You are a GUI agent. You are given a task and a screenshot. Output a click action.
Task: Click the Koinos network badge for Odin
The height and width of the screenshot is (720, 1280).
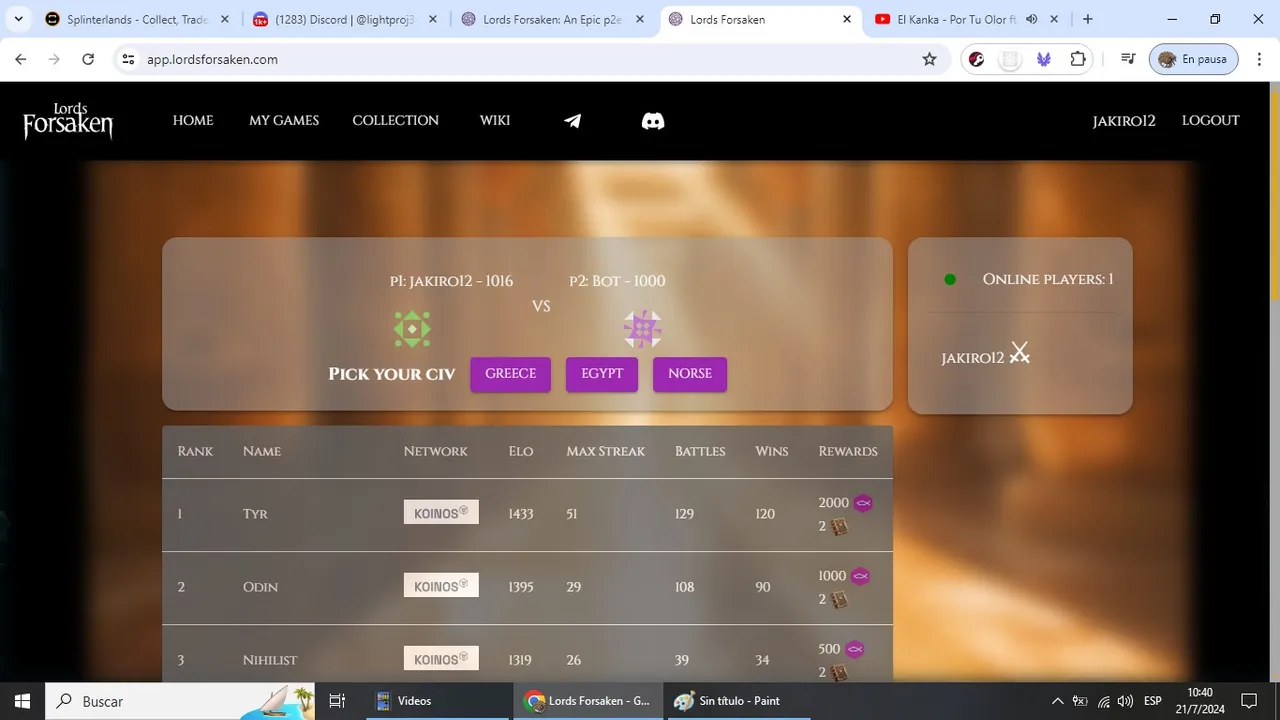pos(441,585)
